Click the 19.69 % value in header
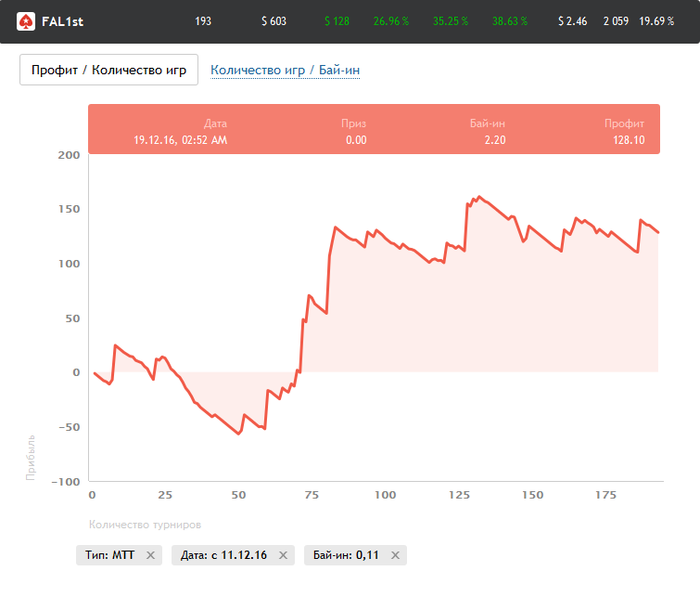This screenshot has height=597, width=700. point(657,21)
